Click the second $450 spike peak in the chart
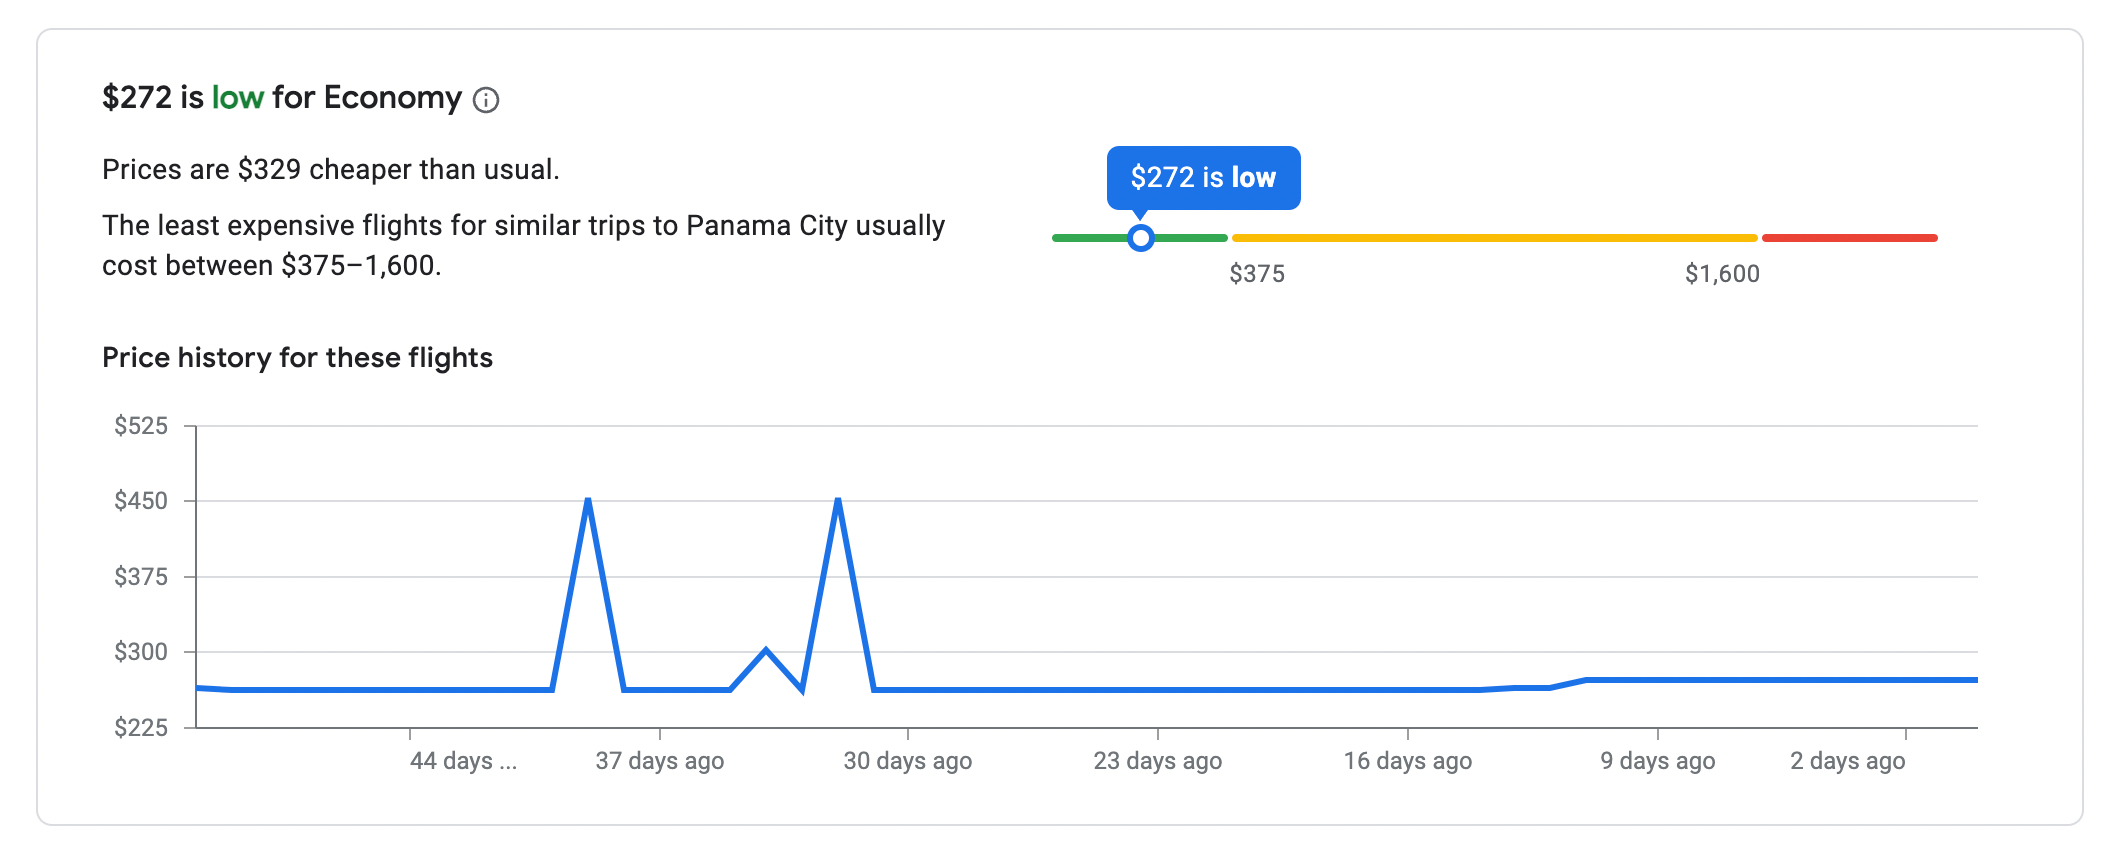Image resolution: width=2122 pixels, height=850 pixels. coord(838,500)
